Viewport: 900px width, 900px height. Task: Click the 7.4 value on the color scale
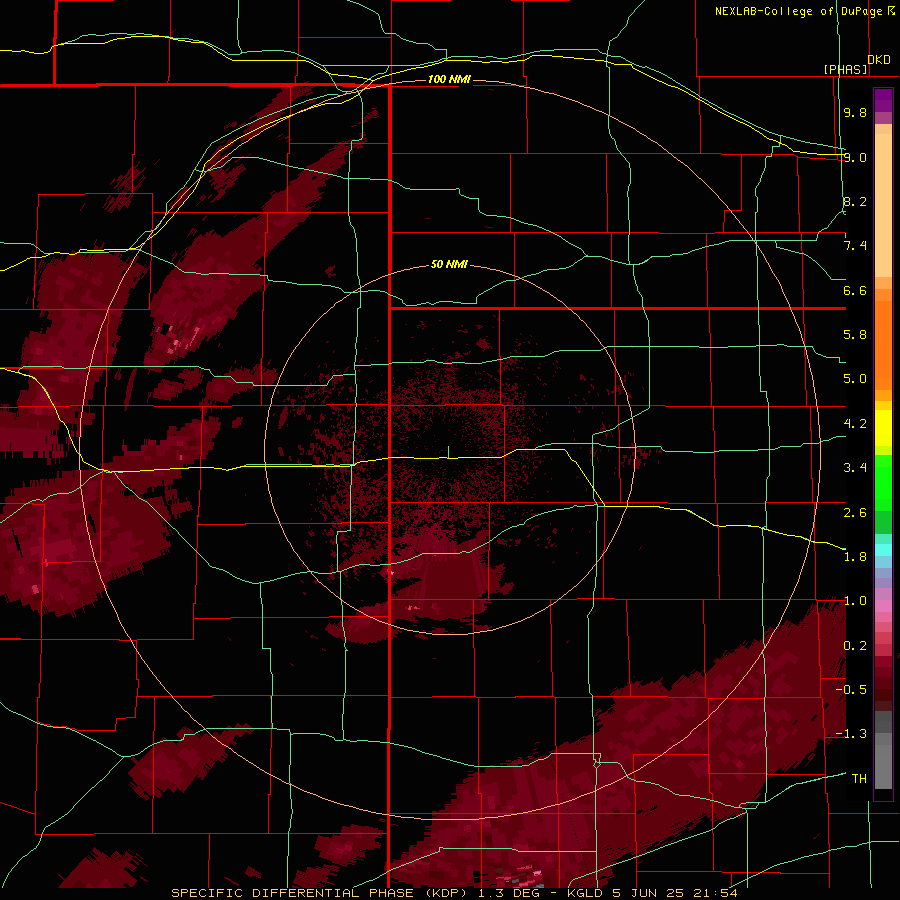[x=855, y=246]
